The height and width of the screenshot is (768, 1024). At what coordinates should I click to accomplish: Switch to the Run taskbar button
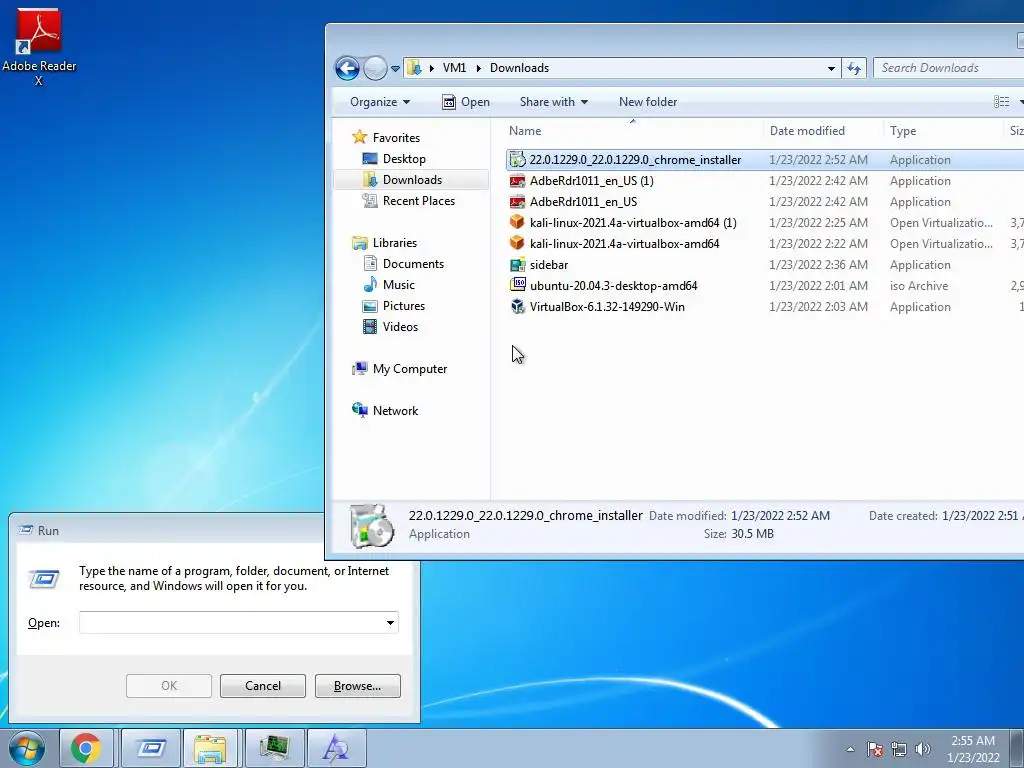point(150,748)
